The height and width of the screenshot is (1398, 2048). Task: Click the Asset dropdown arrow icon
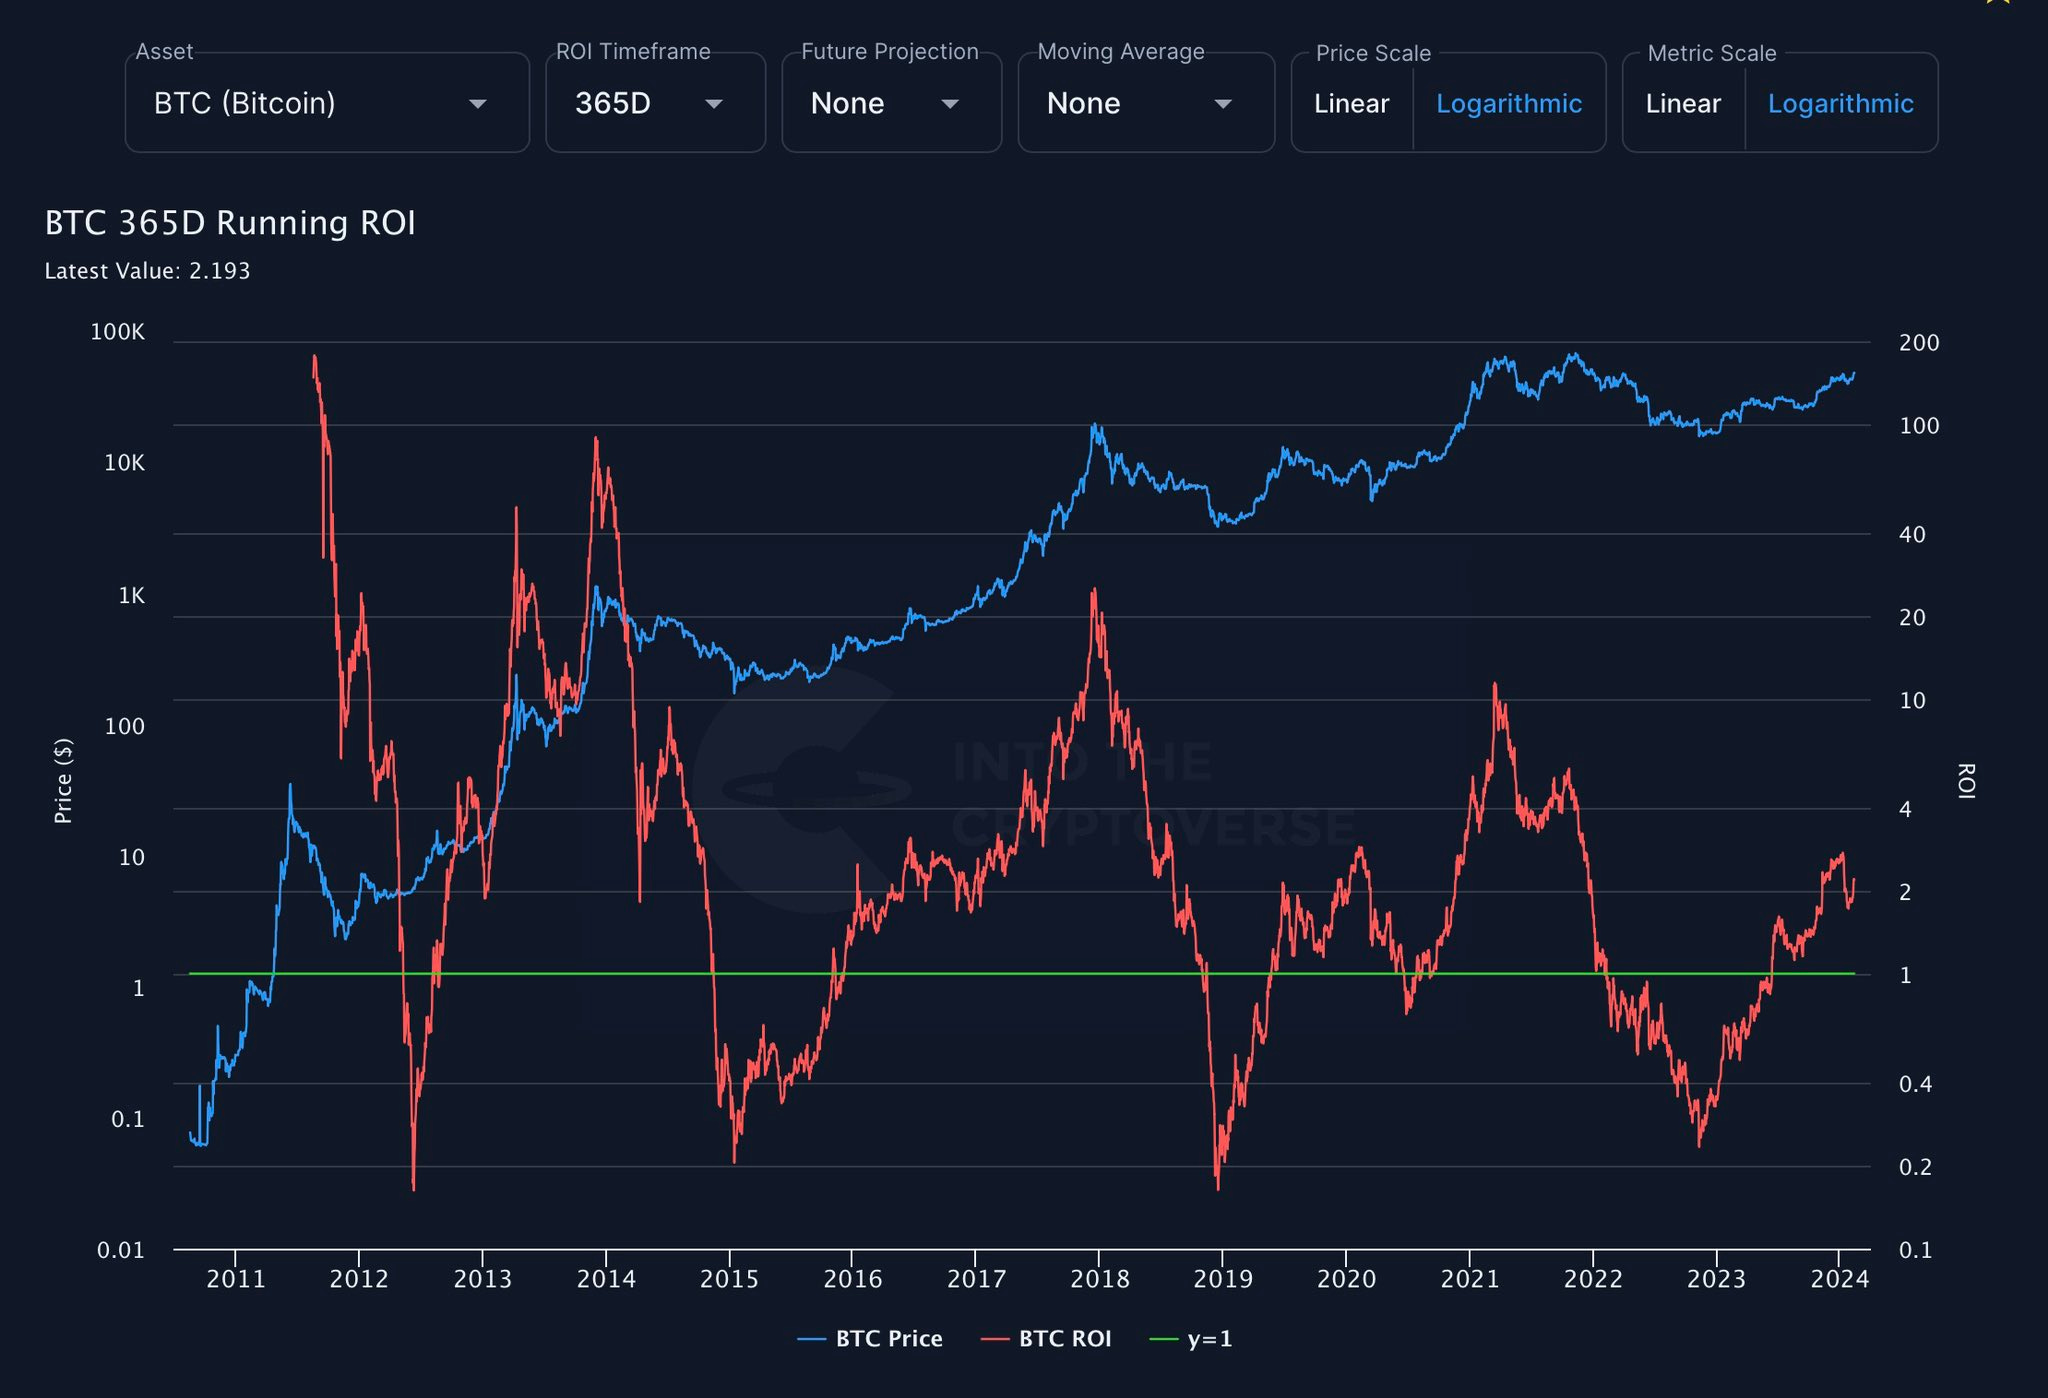tap(478, 104)
